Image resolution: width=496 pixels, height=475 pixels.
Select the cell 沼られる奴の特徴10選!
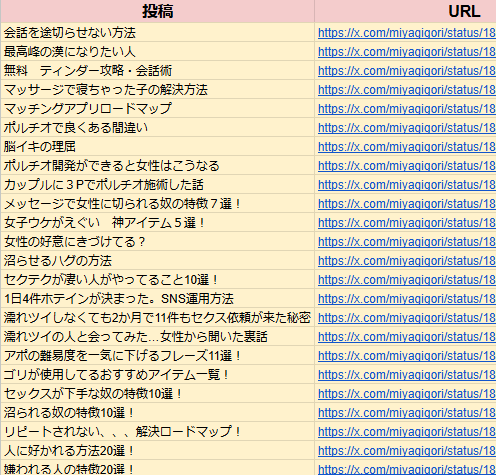158,412
